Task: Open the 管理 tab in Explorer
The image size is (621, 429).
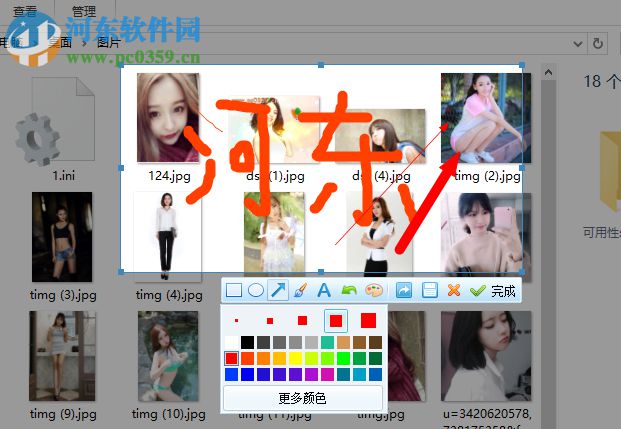Action: click(84, 11)
